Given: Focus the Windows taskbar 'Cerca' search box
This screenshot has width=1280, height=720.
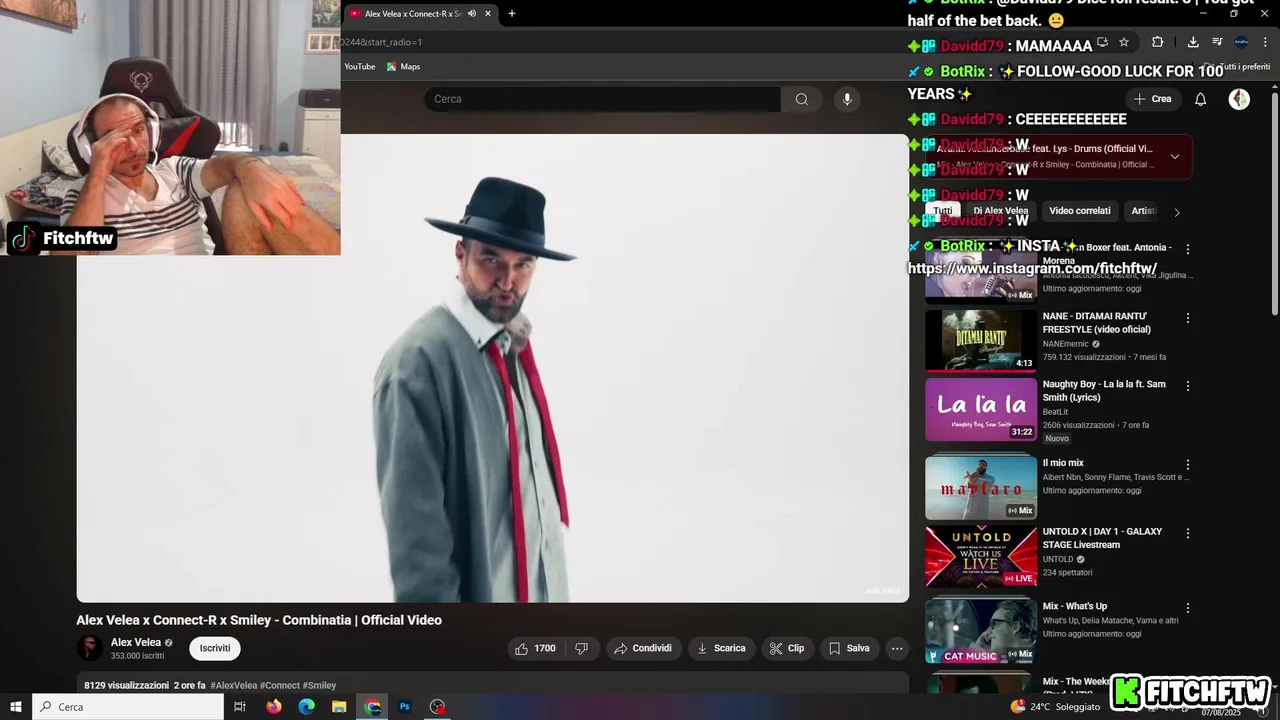Looking at the screenshot, I should coord(128,707).
